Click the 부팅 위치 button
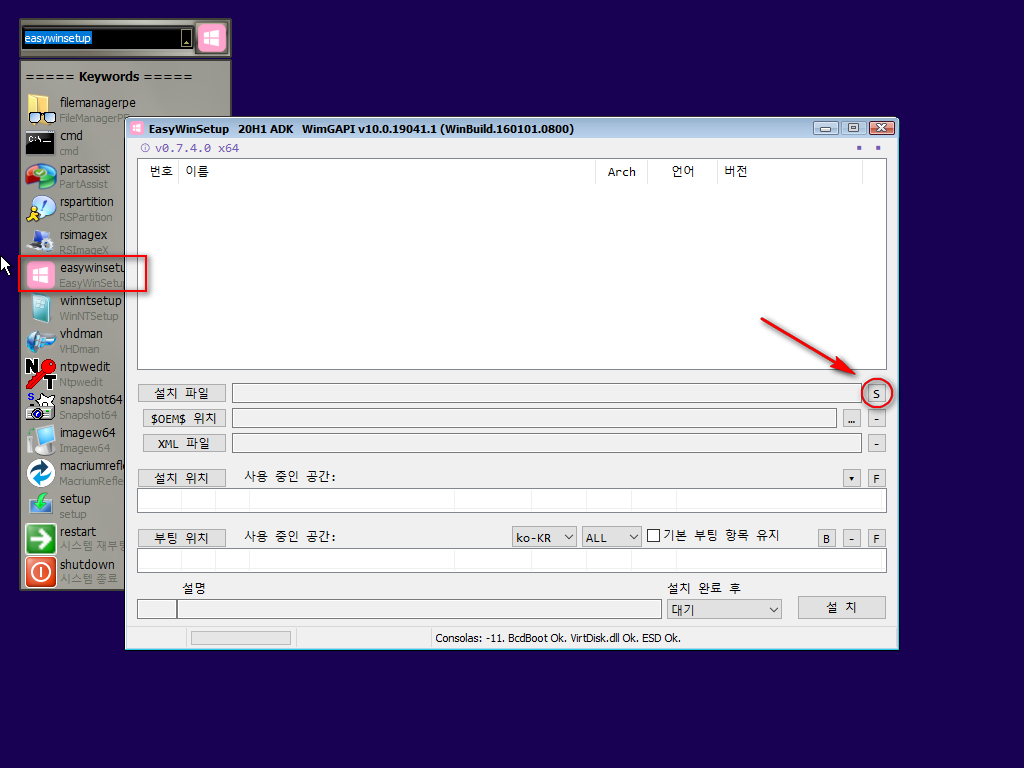The width and height of the screenshot is (1024, 768). [182, 537]
